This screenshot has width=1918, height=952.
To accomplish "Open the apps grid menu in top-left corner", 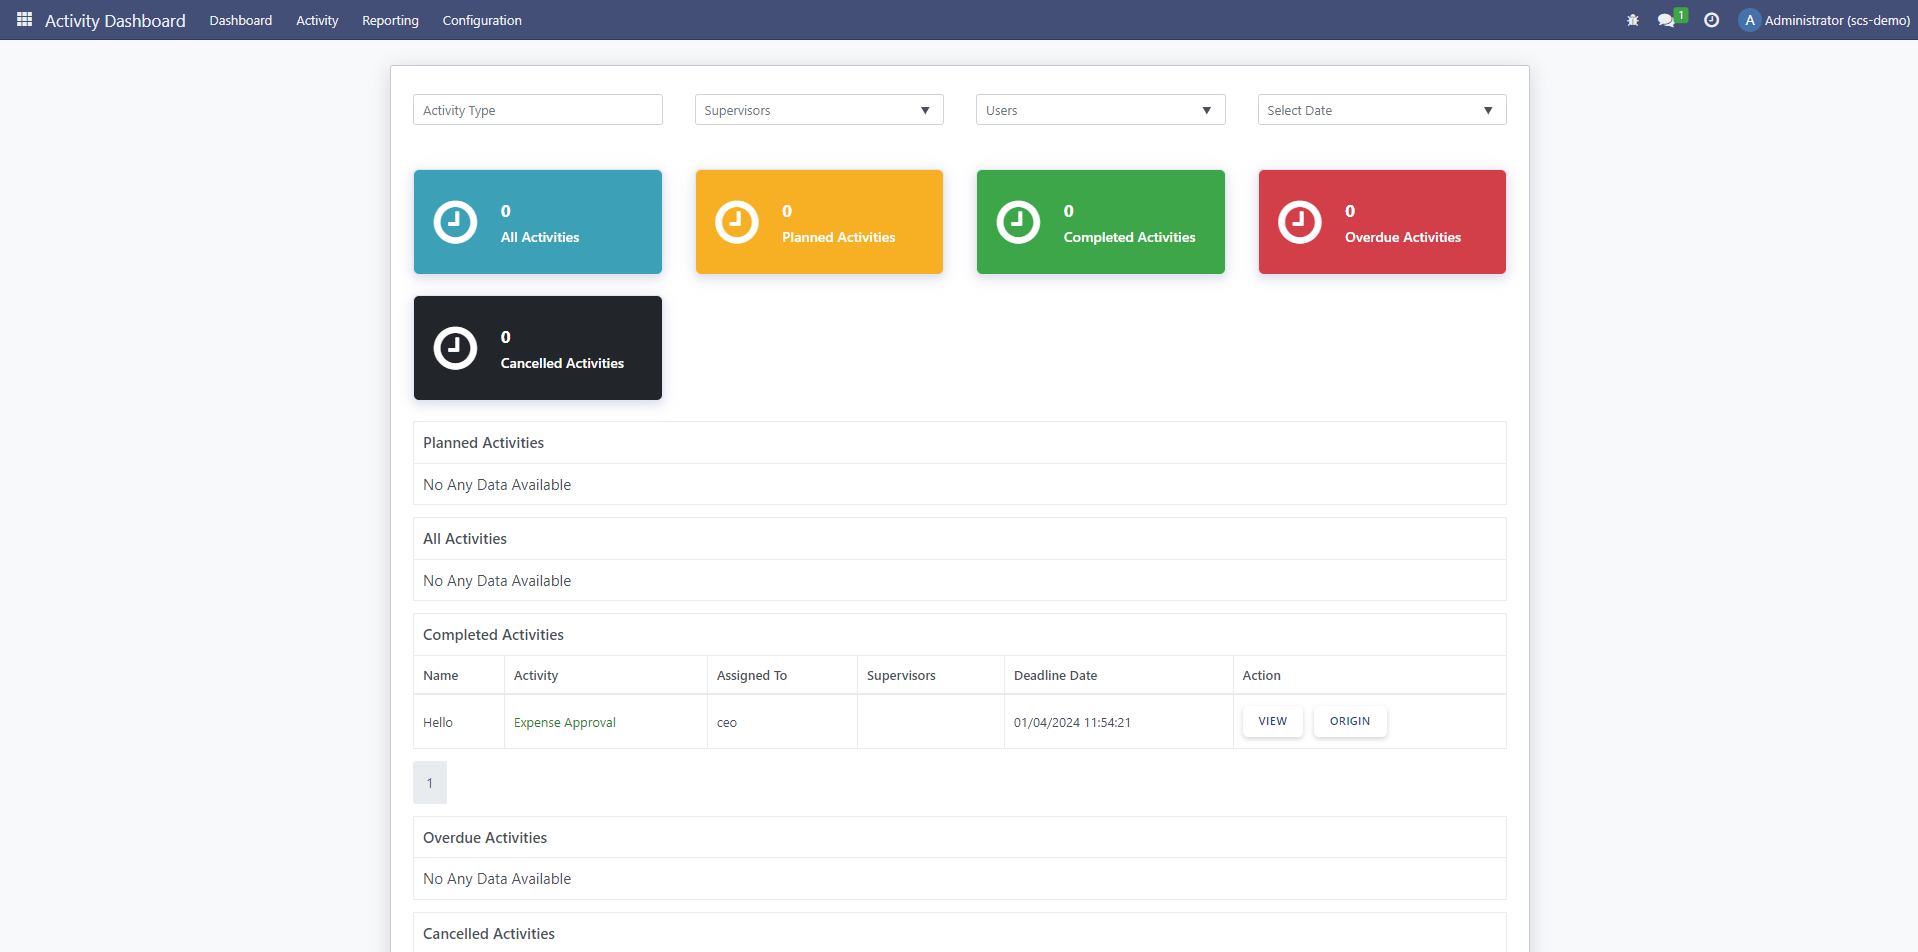I will click(25, 19).
